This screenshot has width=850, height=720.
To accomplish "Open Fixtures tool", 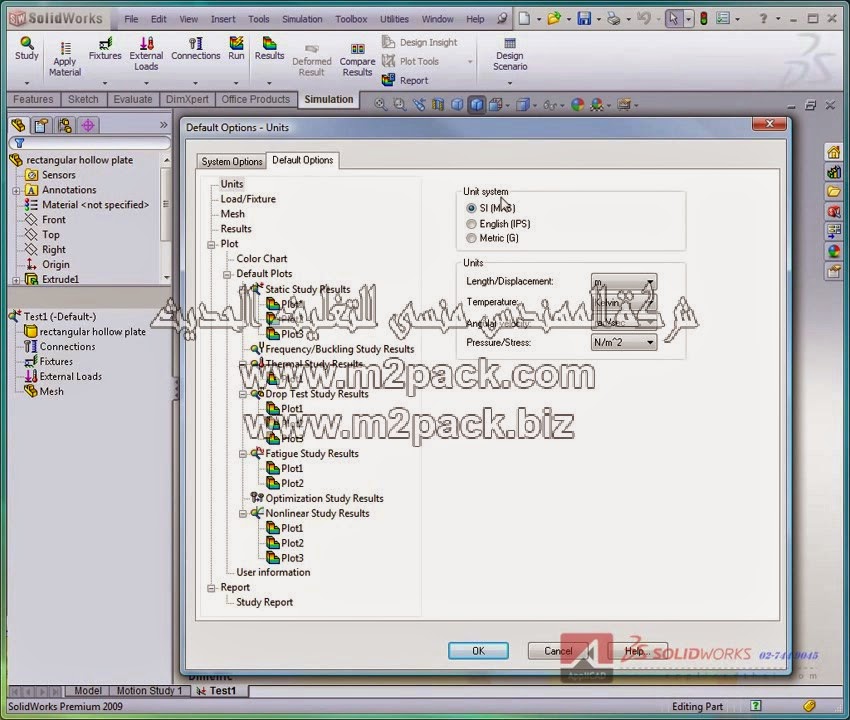I will [x=105, y=49].
